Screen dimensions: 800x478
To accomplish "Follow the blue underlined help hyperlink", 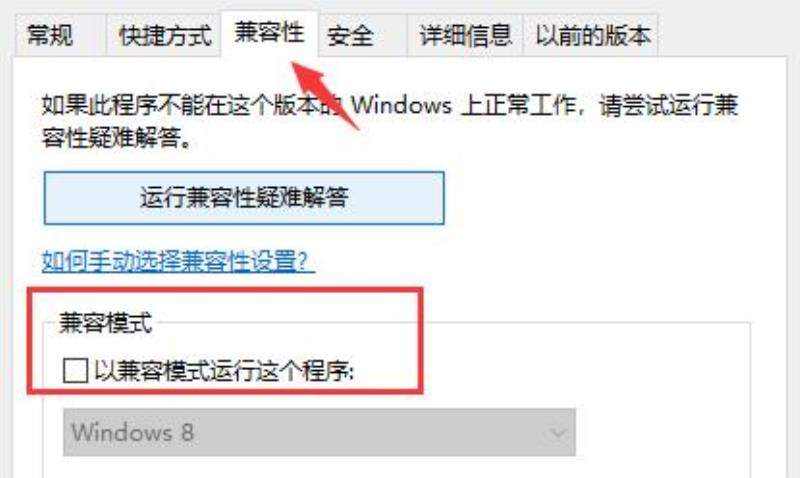I will (x=178, y=261).
